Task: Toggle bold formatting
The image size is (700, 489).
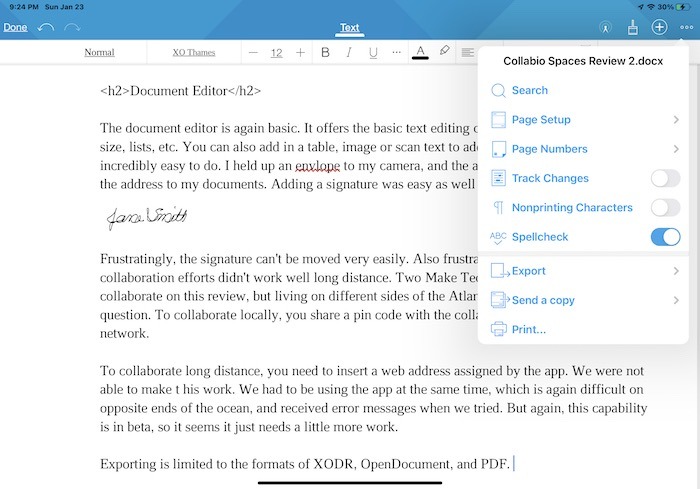Action: tap(325, 53)
